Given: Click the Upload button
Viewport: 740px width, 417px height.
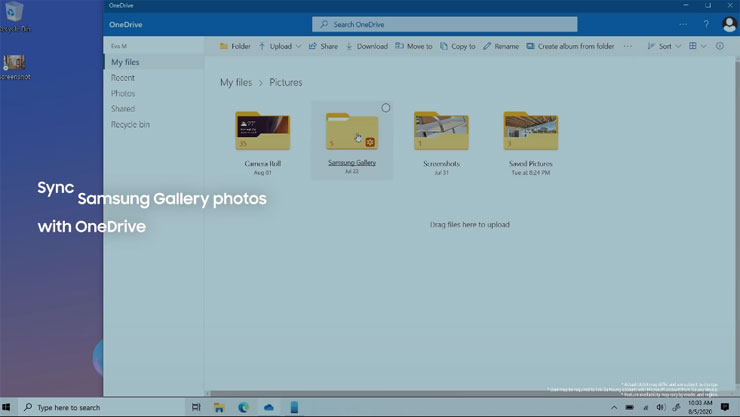Looking at the screenshot, I should coord(275,46).
